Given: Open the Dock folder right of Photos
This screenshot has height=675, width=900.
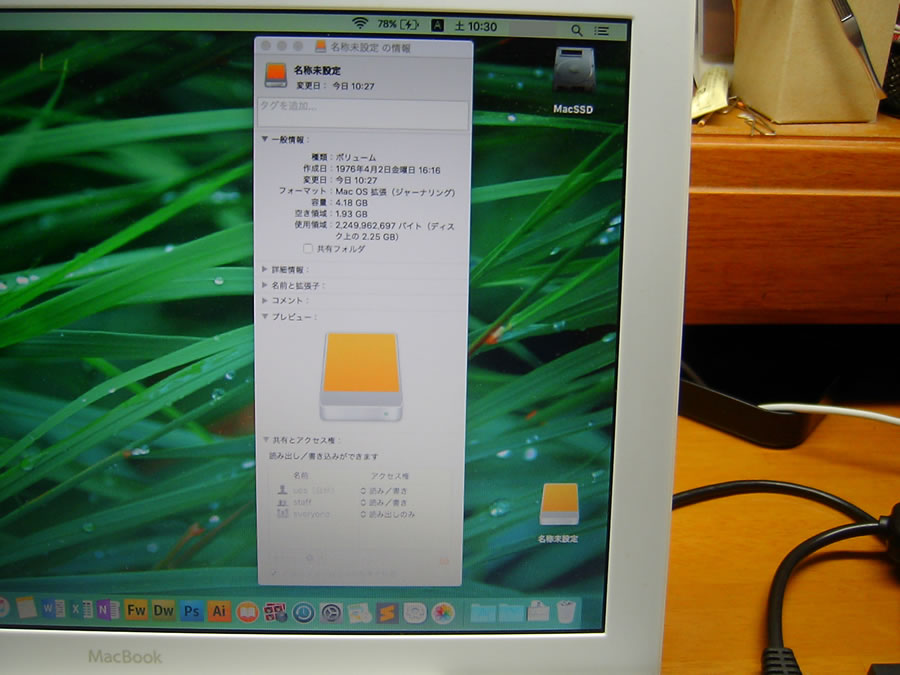Looking at the screenshot, I should click(x=482, y=613).
